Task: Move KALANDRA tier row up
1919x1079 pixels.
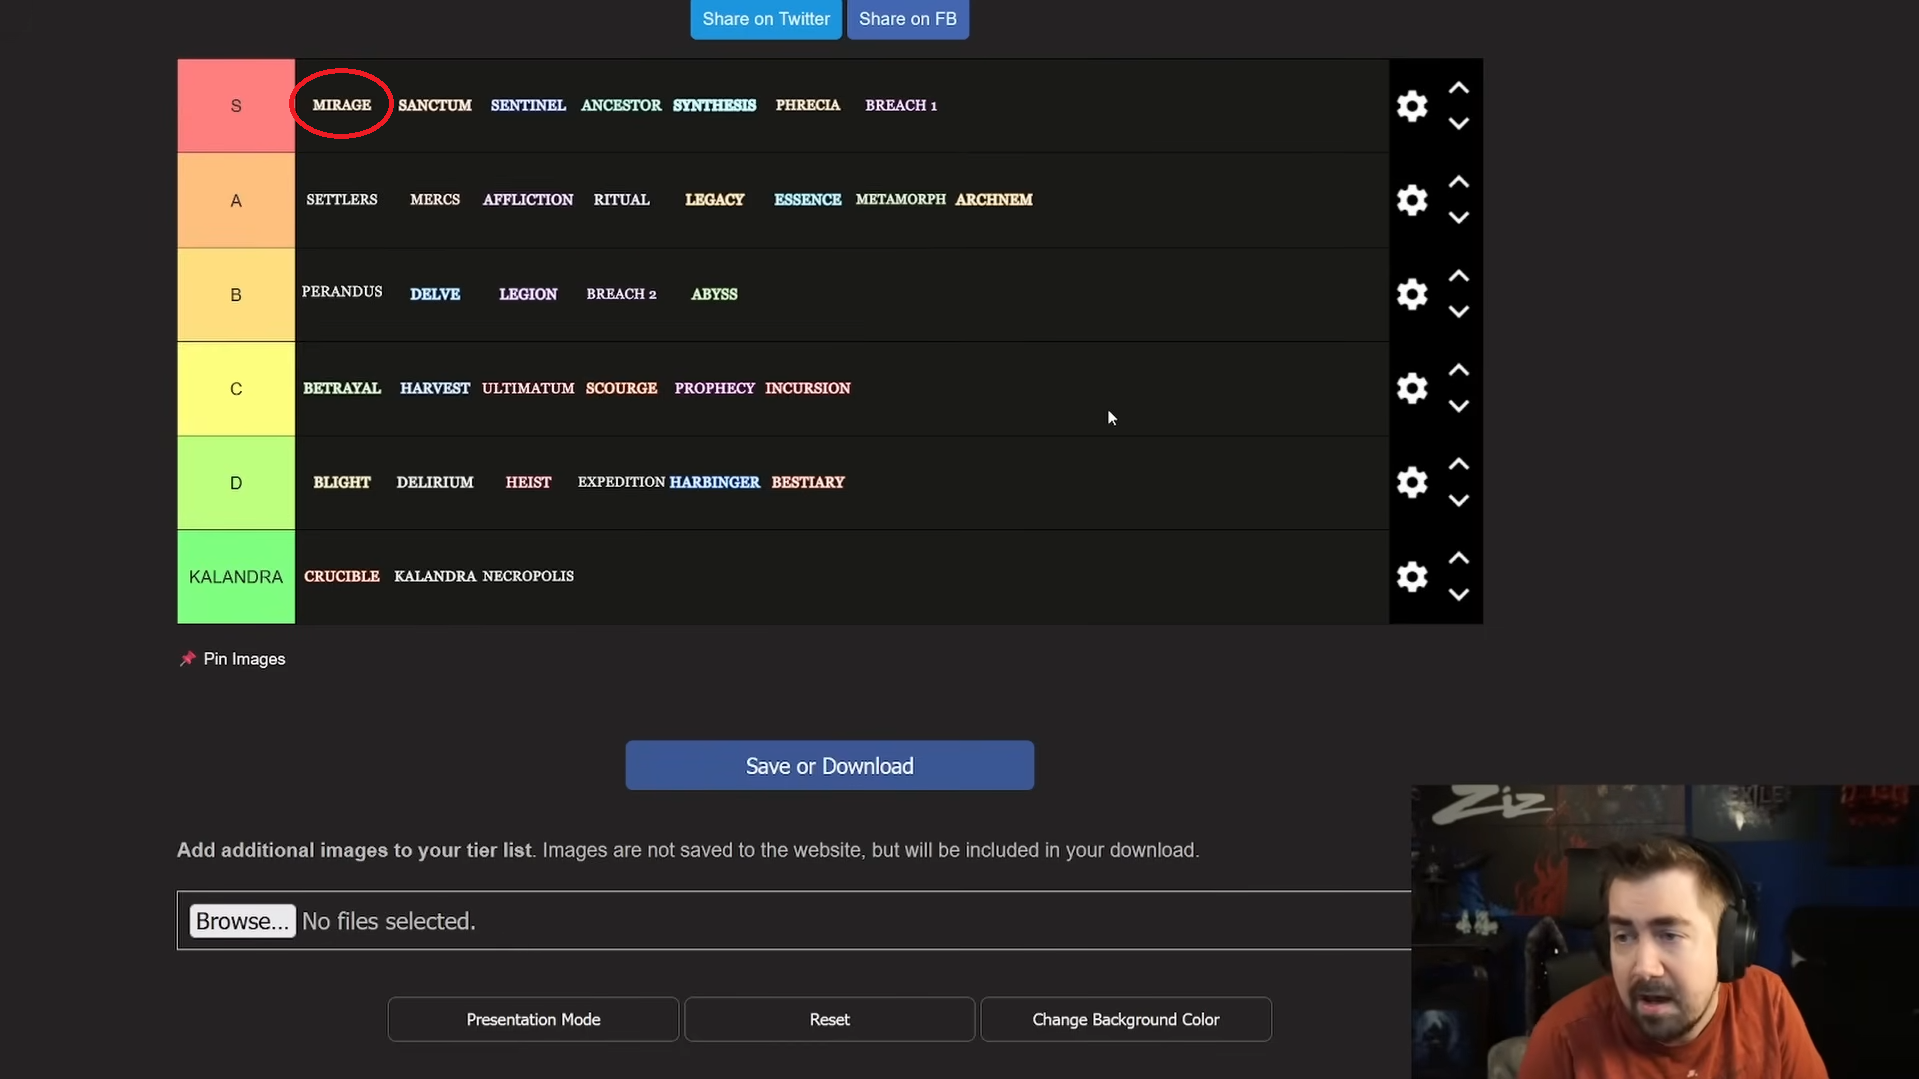Action: coord(1459,558)
